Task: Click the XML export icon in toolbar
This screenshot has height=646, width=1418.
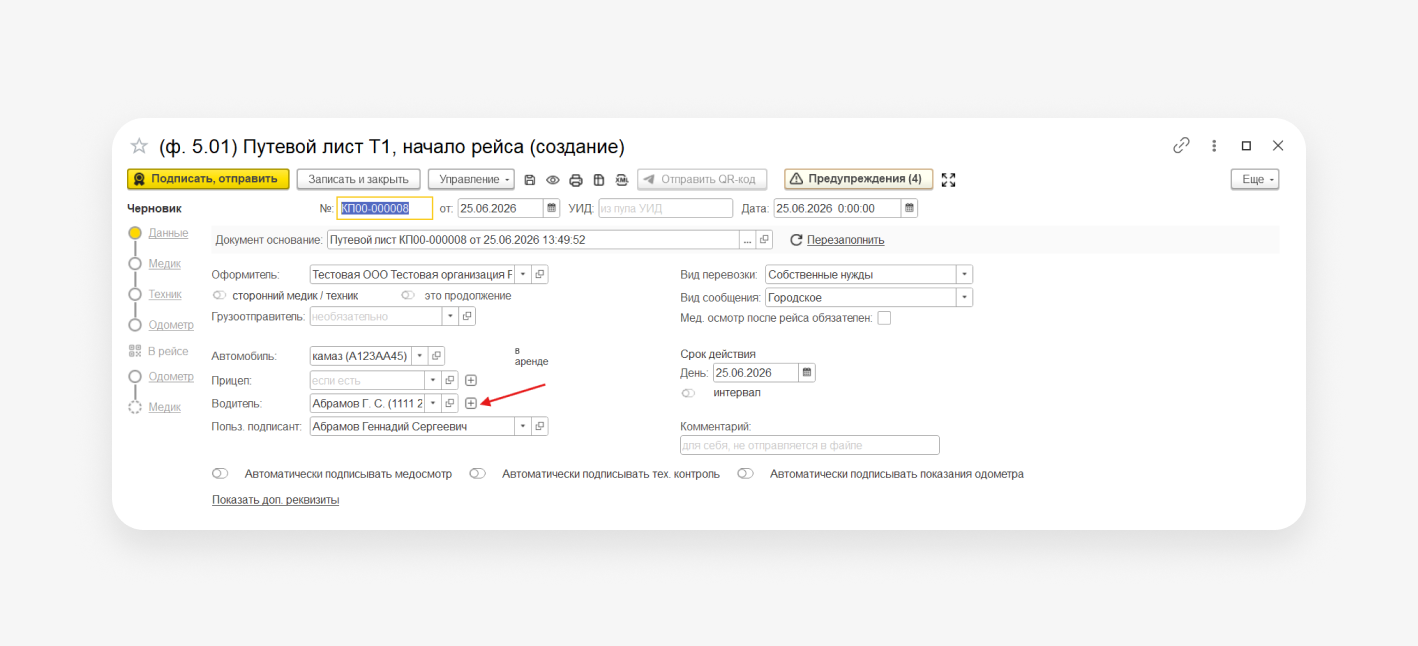Action: click(x=621, y=180)
